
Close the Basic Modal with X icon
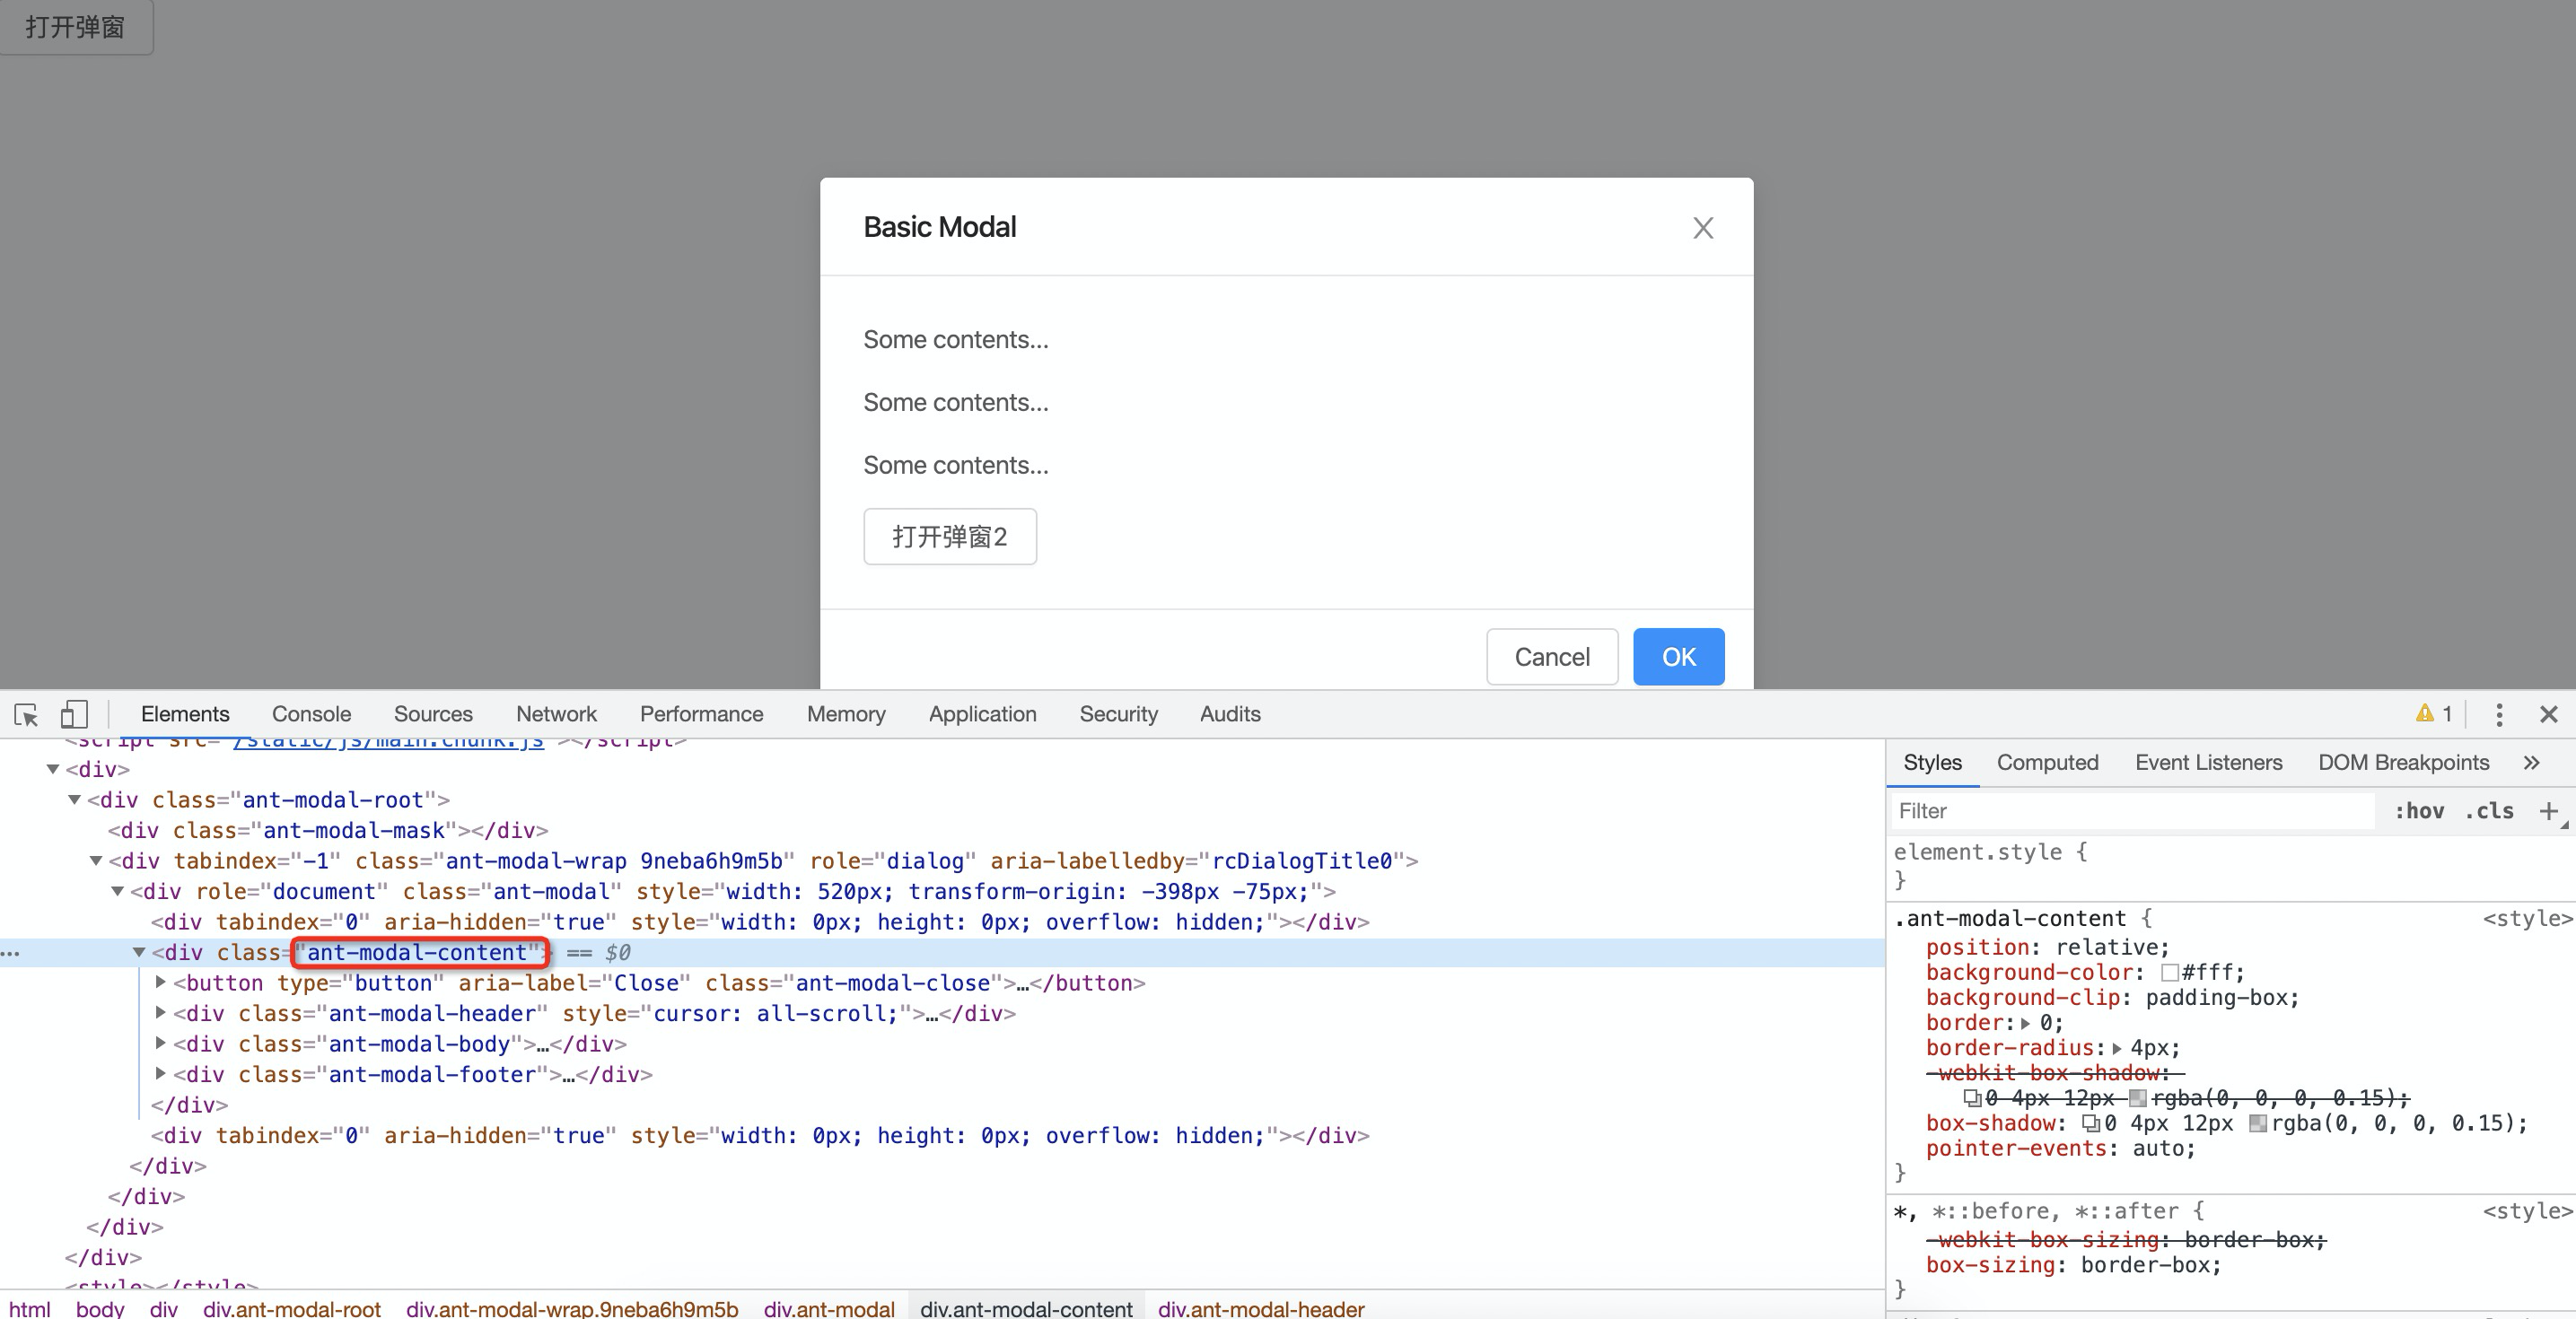[x=1702, y=228]
